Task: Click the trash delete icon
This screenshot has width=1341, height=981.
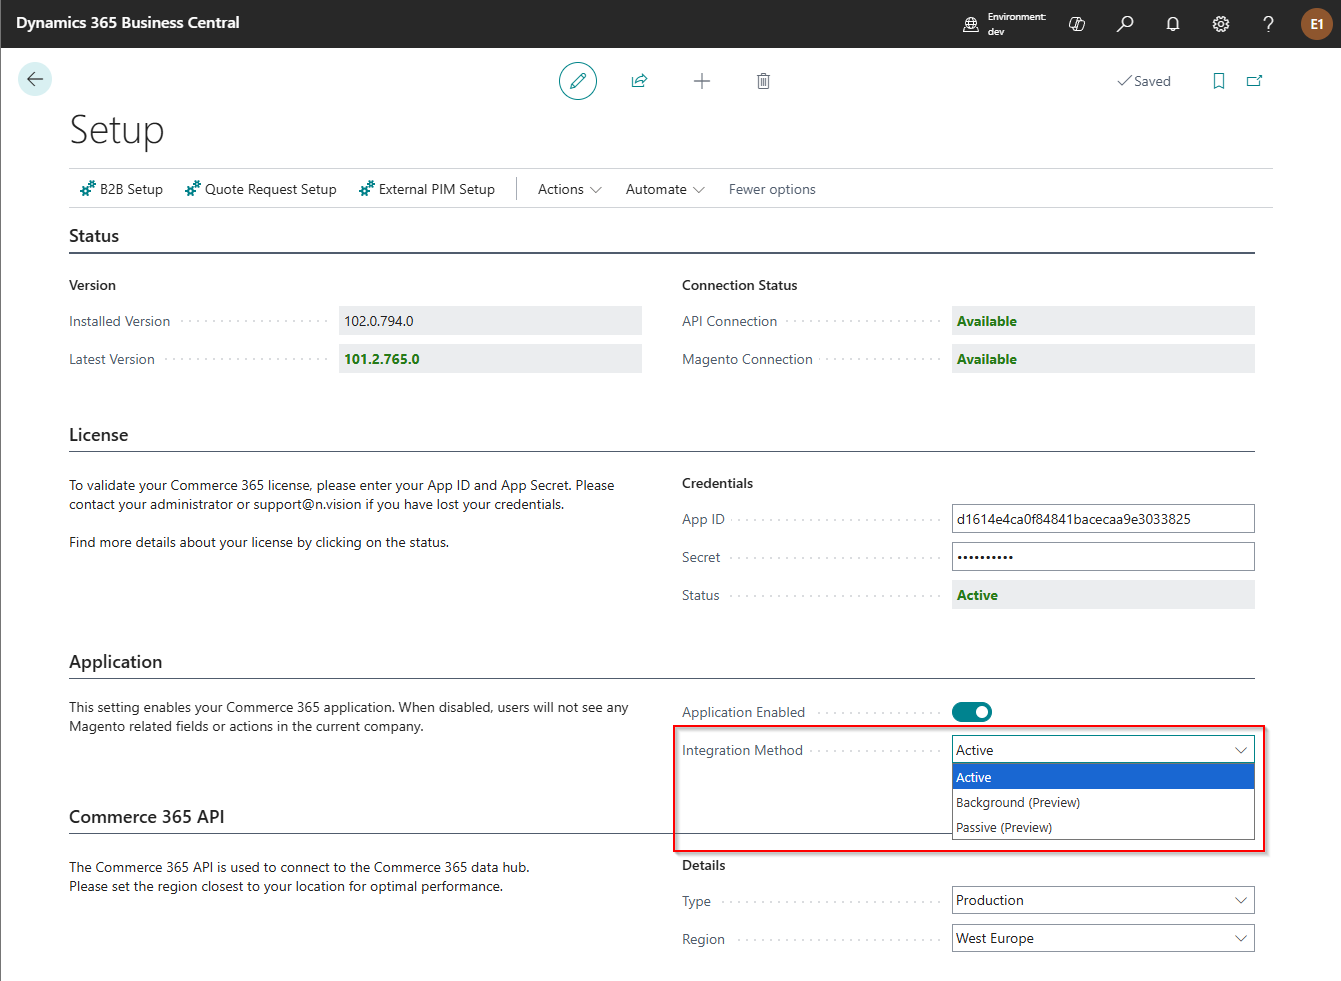Action: (763, 81)
